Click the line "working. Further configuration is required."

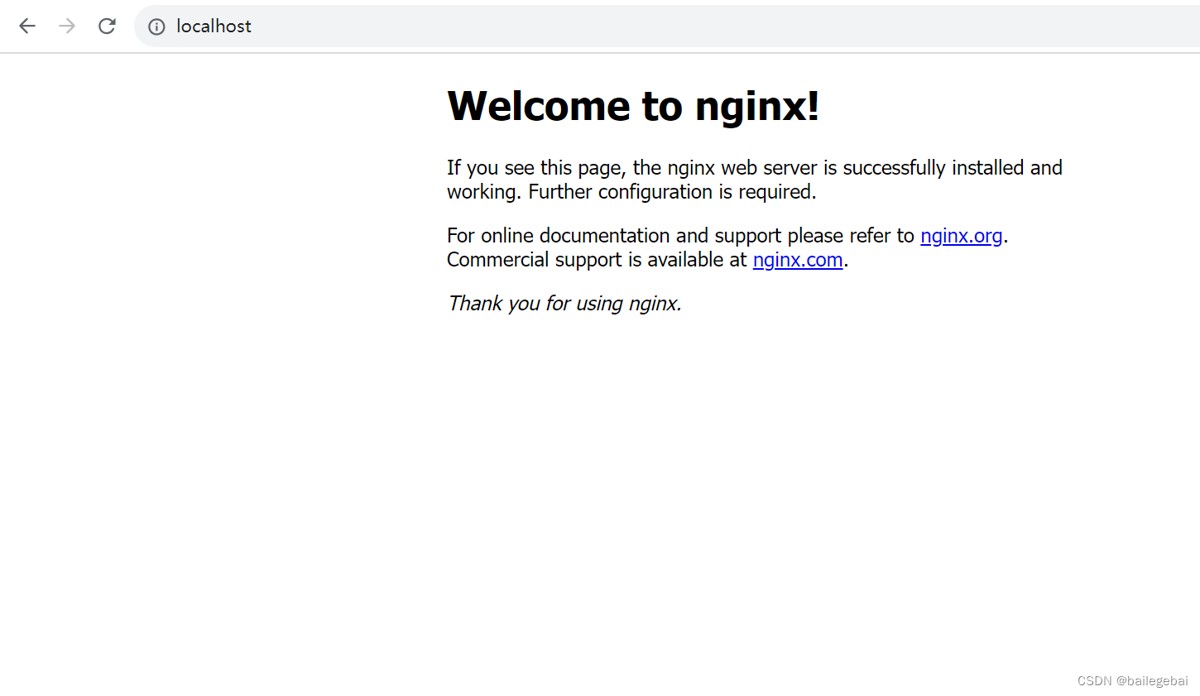pos(631,192)
